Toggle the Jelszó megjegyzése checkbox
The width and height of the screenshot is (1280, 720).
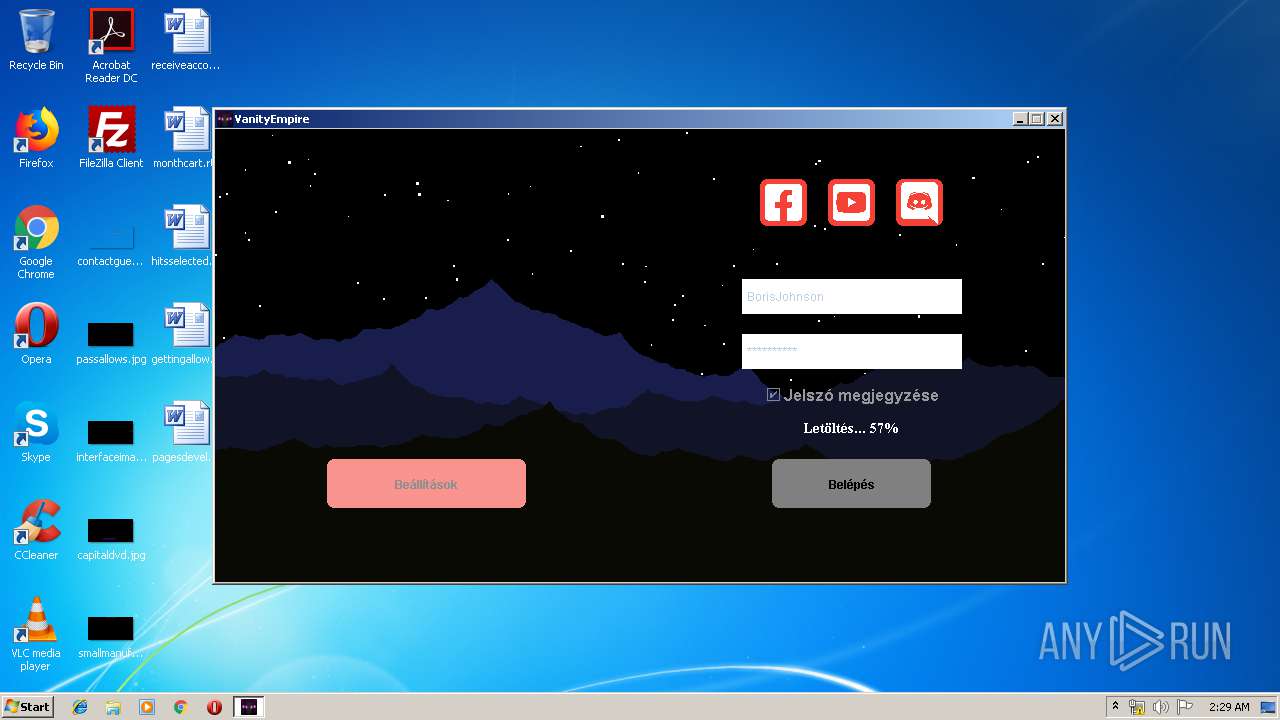[x=773, y=395]
